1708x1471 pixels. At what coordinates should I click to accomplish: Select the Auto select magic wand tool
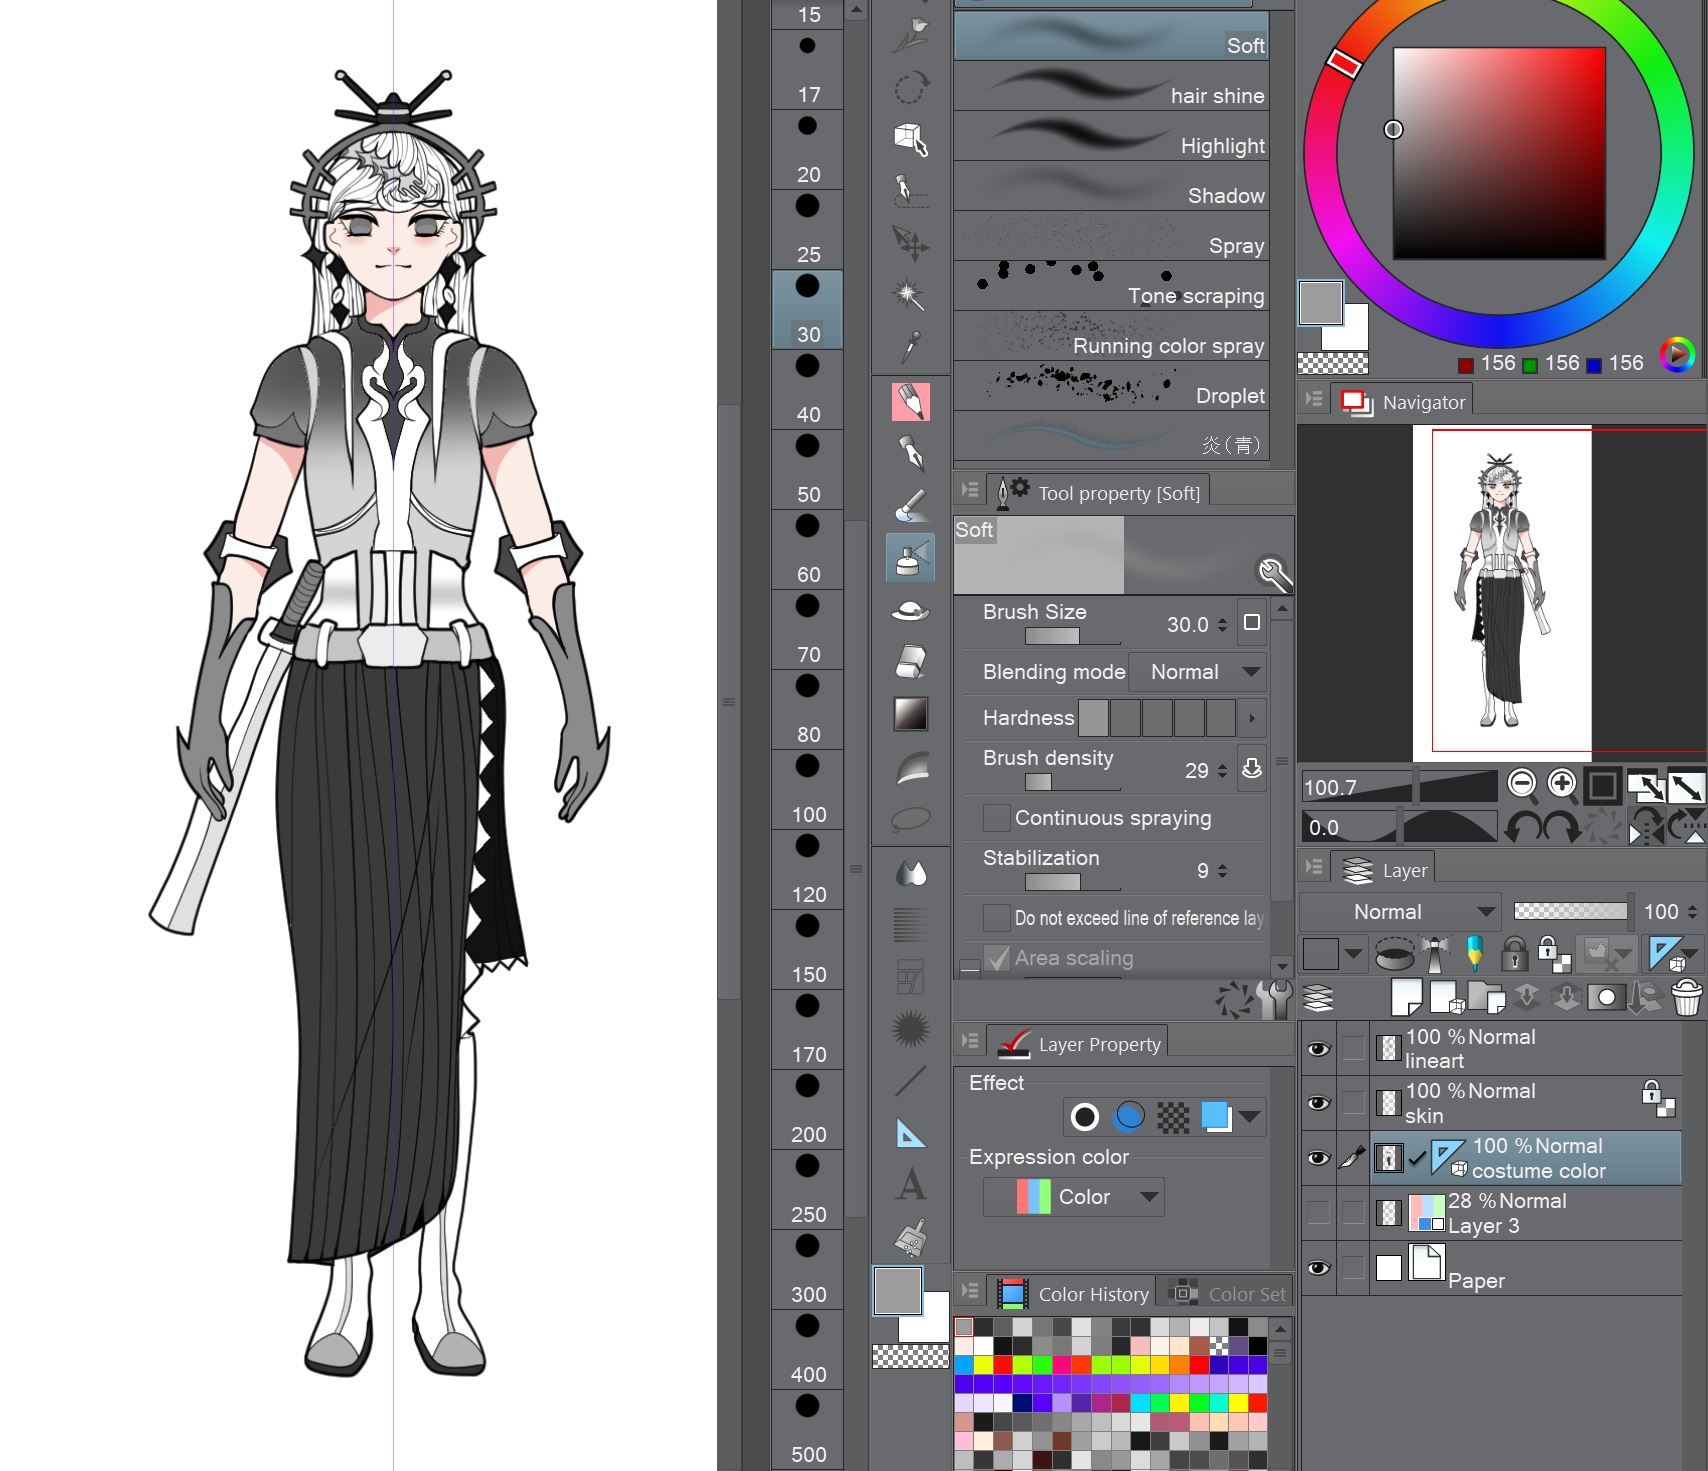click(909, 294)
